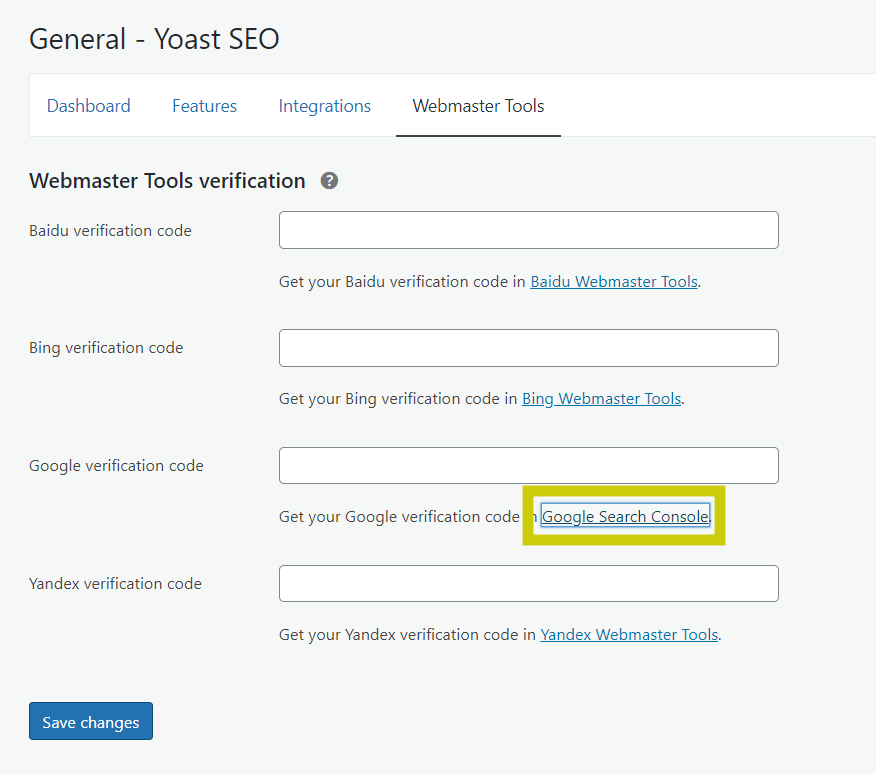Open the Features tab

[204, 106]
